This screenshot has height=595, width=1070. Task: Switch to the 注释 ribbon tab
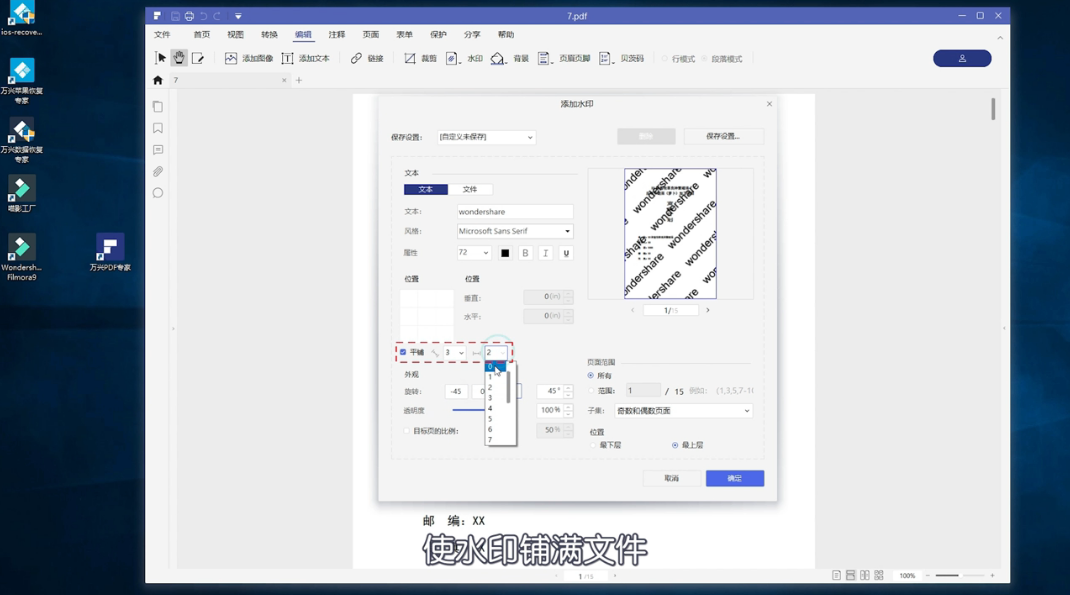tap(336, 33)
